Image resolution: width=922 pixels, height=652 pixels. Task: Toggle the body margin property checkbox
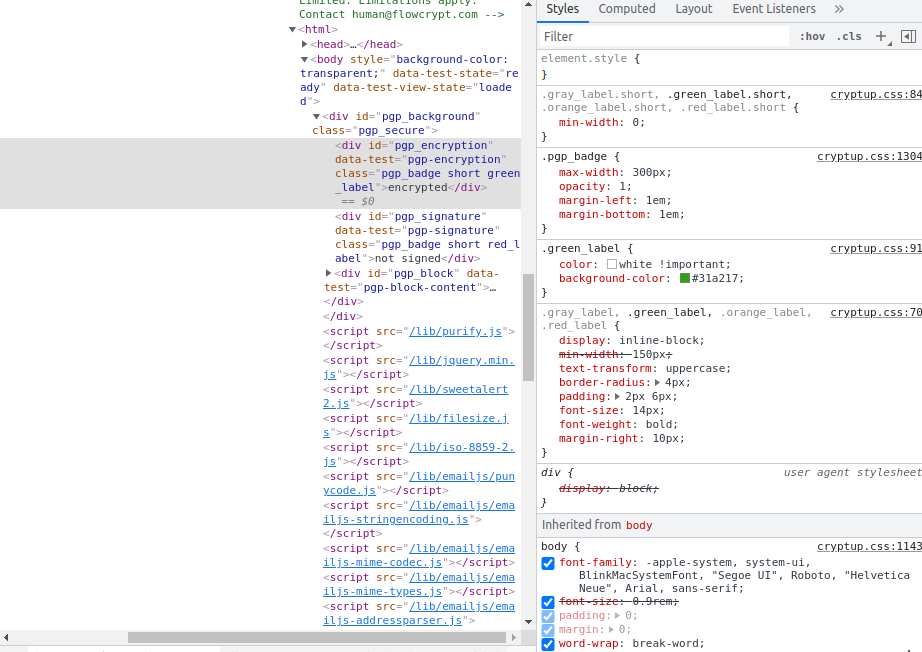[x=547, y=630]
